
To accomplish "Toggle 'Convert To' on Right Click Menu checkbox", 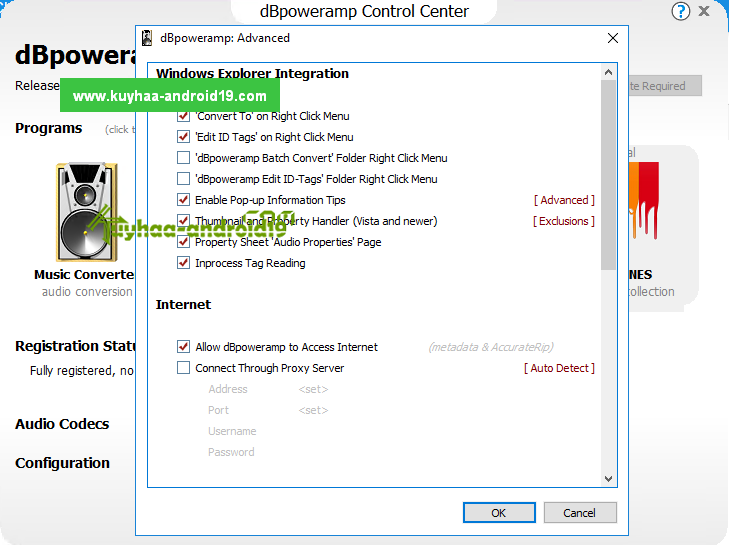I will [183, 116].
